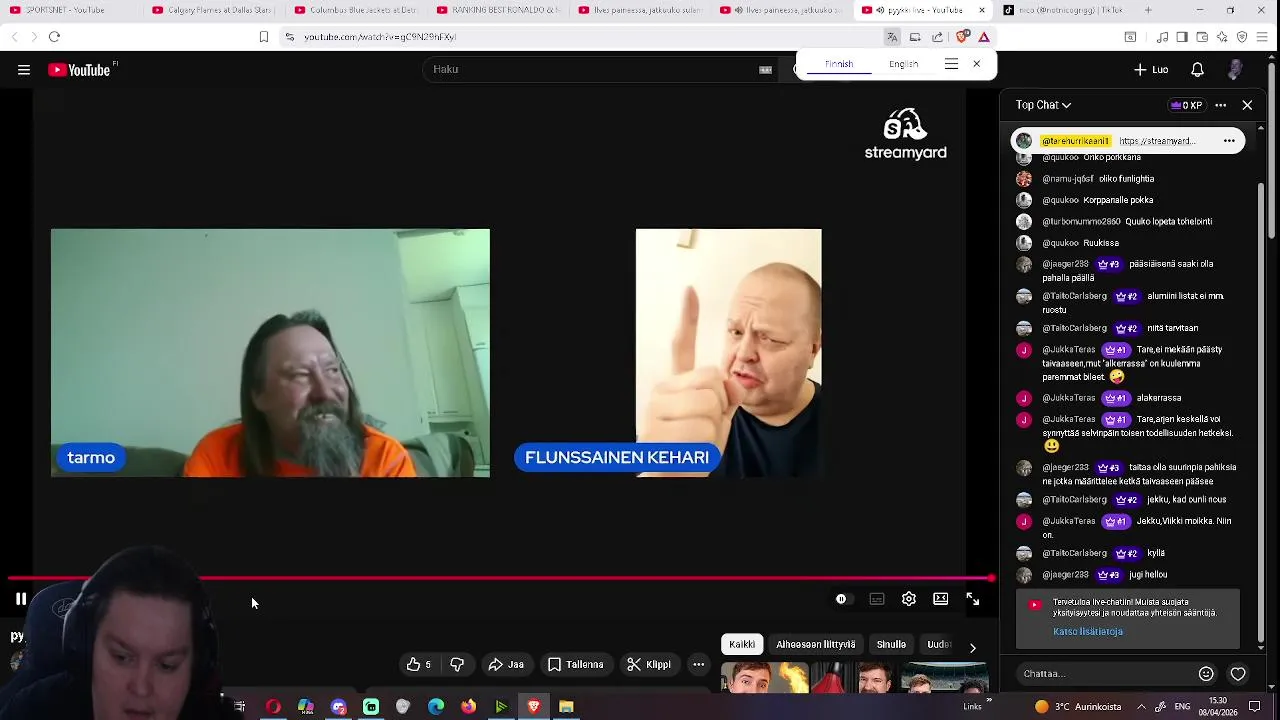Open Brave Shields lion icon
The image size is (1280, 720).
(x=962, y=37)
